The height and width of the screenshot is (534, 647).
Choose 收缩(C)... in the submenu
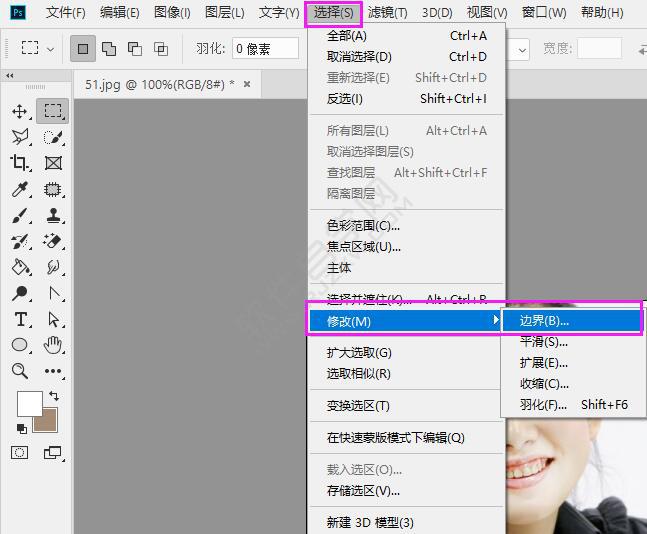(574, 384)
